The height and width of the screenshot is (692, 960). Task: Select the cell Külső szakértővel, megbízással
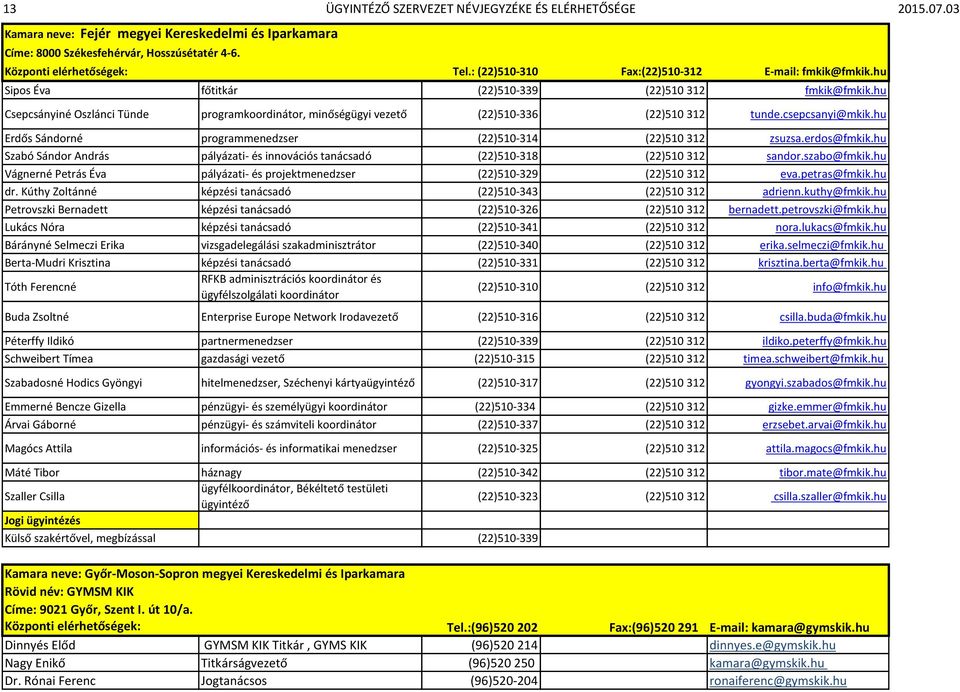(80, 538)
